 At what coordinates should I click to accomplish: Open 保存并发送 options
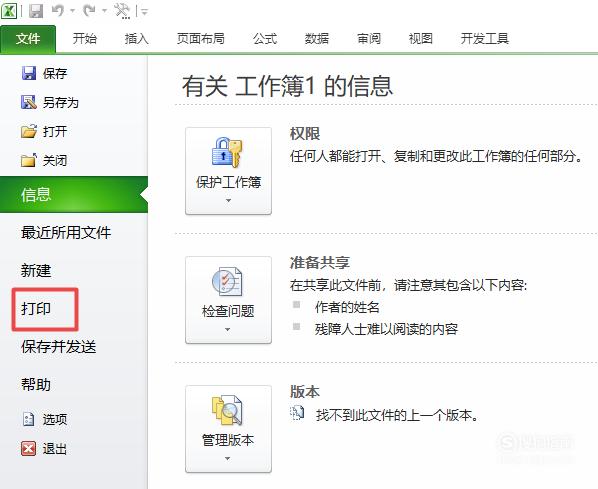58,347
